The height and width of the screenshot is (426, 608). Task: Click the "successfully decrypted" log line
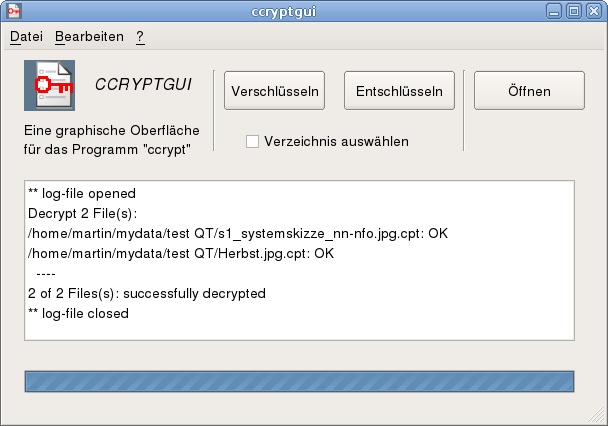pos(147,293)
